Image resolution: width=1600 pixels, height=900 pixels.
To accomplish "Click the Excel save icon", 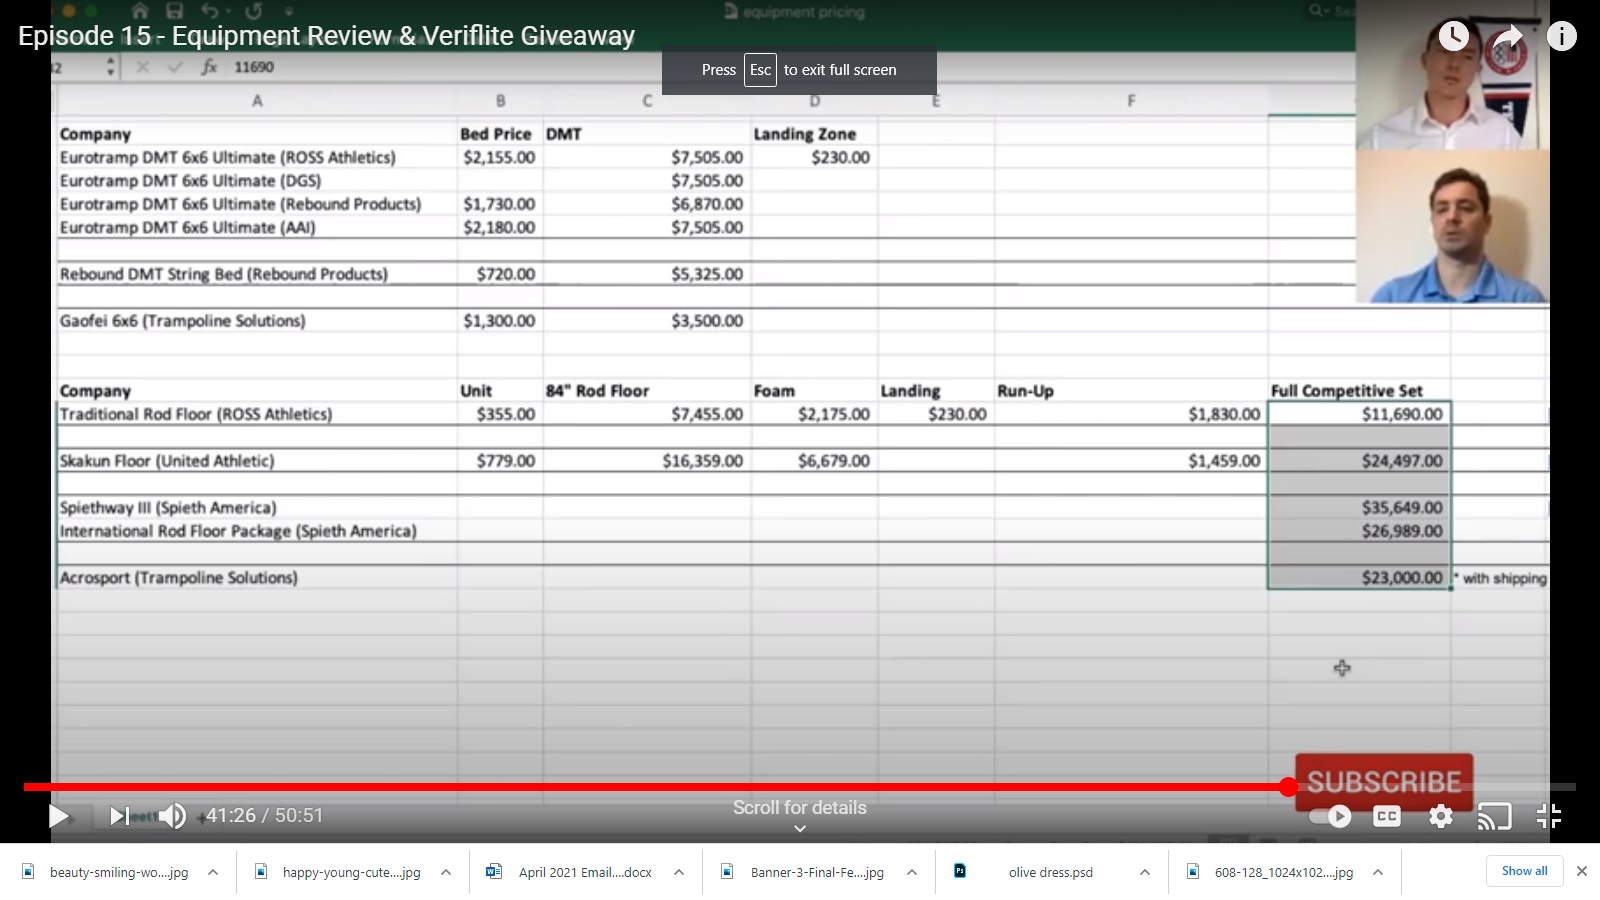I will [x=175, y=11].
